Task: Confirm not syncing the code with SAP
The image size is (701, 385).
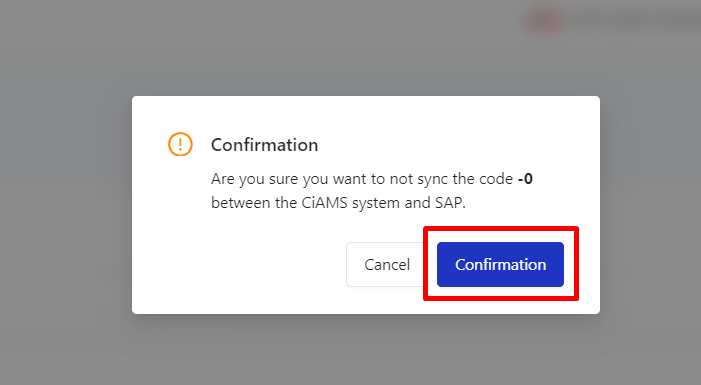Action: click(500, 264)
